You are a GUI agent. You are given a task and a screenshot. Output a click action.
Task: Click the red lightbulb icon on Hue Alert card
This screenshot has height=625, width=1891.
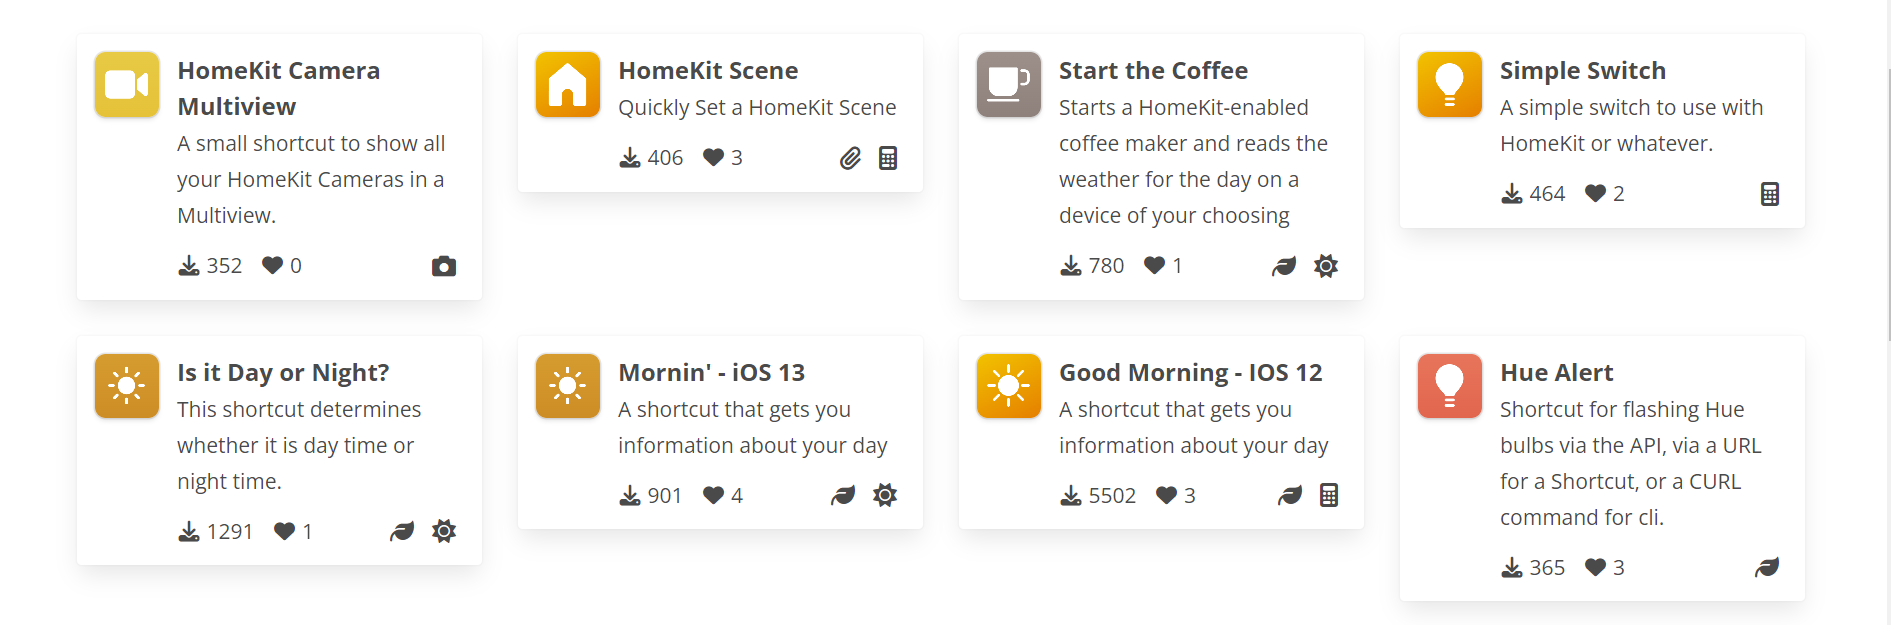coord(1449,386)
